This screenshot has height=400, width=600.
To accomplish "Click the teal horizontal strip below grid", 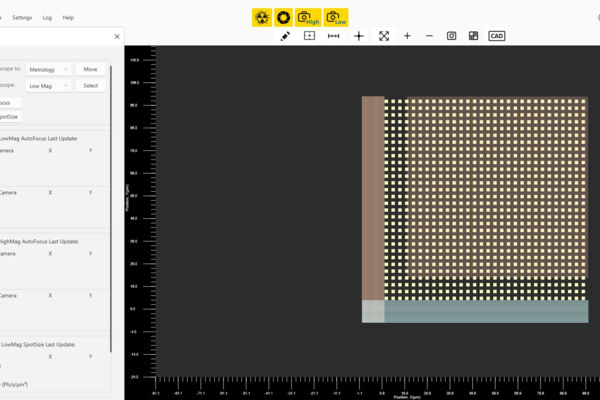I will (486, 311).
